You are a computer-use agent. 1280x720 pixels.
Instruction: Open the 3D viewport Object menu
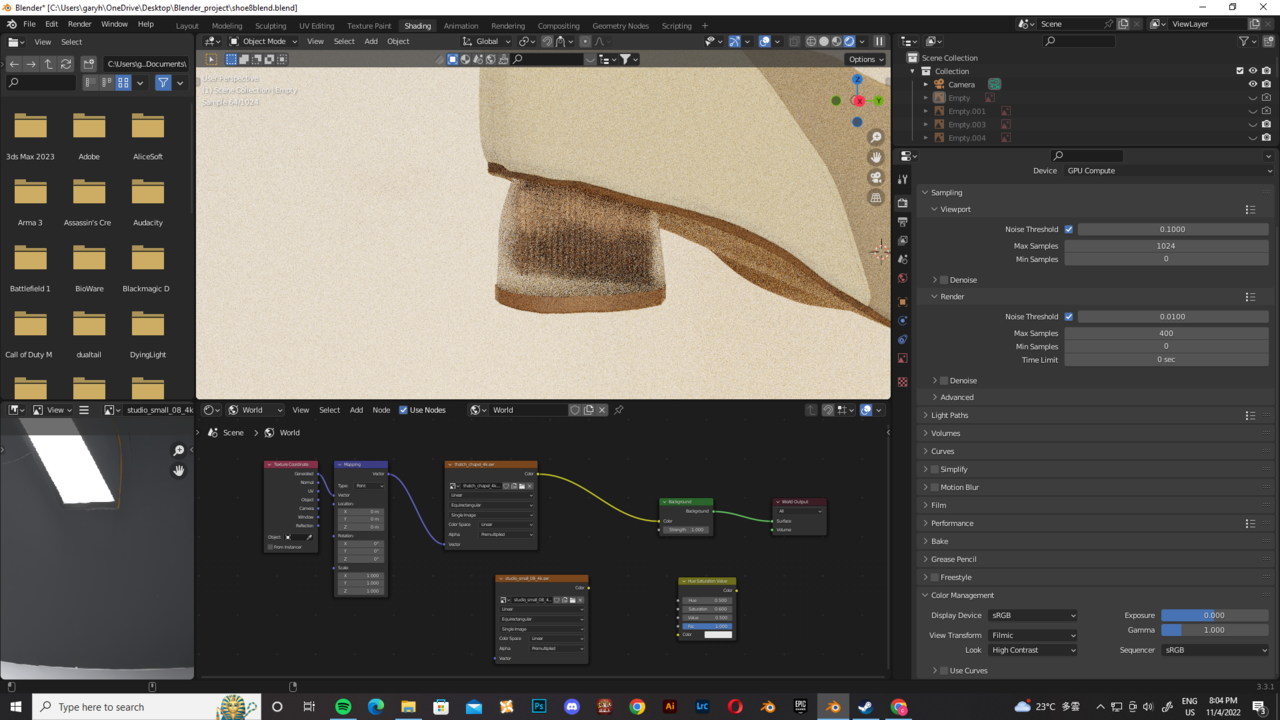(x=398, y=41)
